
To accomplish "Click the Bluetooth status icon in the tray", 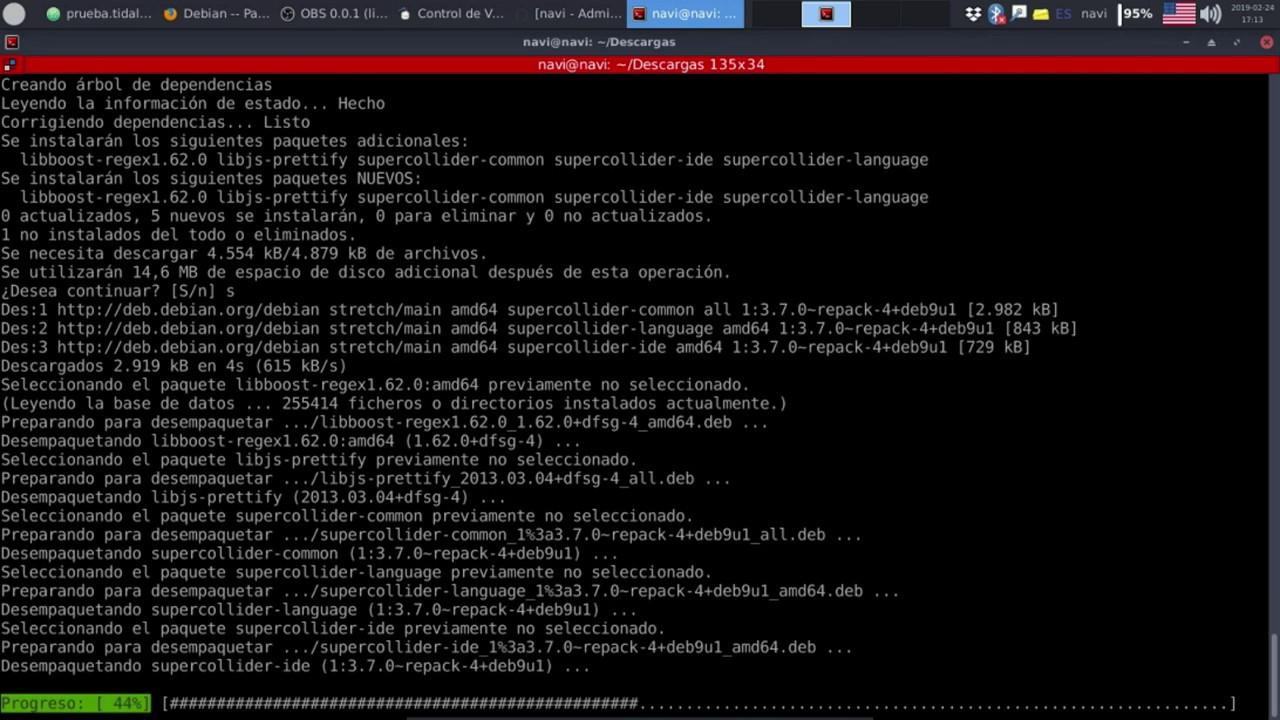I will click(996, 13).
